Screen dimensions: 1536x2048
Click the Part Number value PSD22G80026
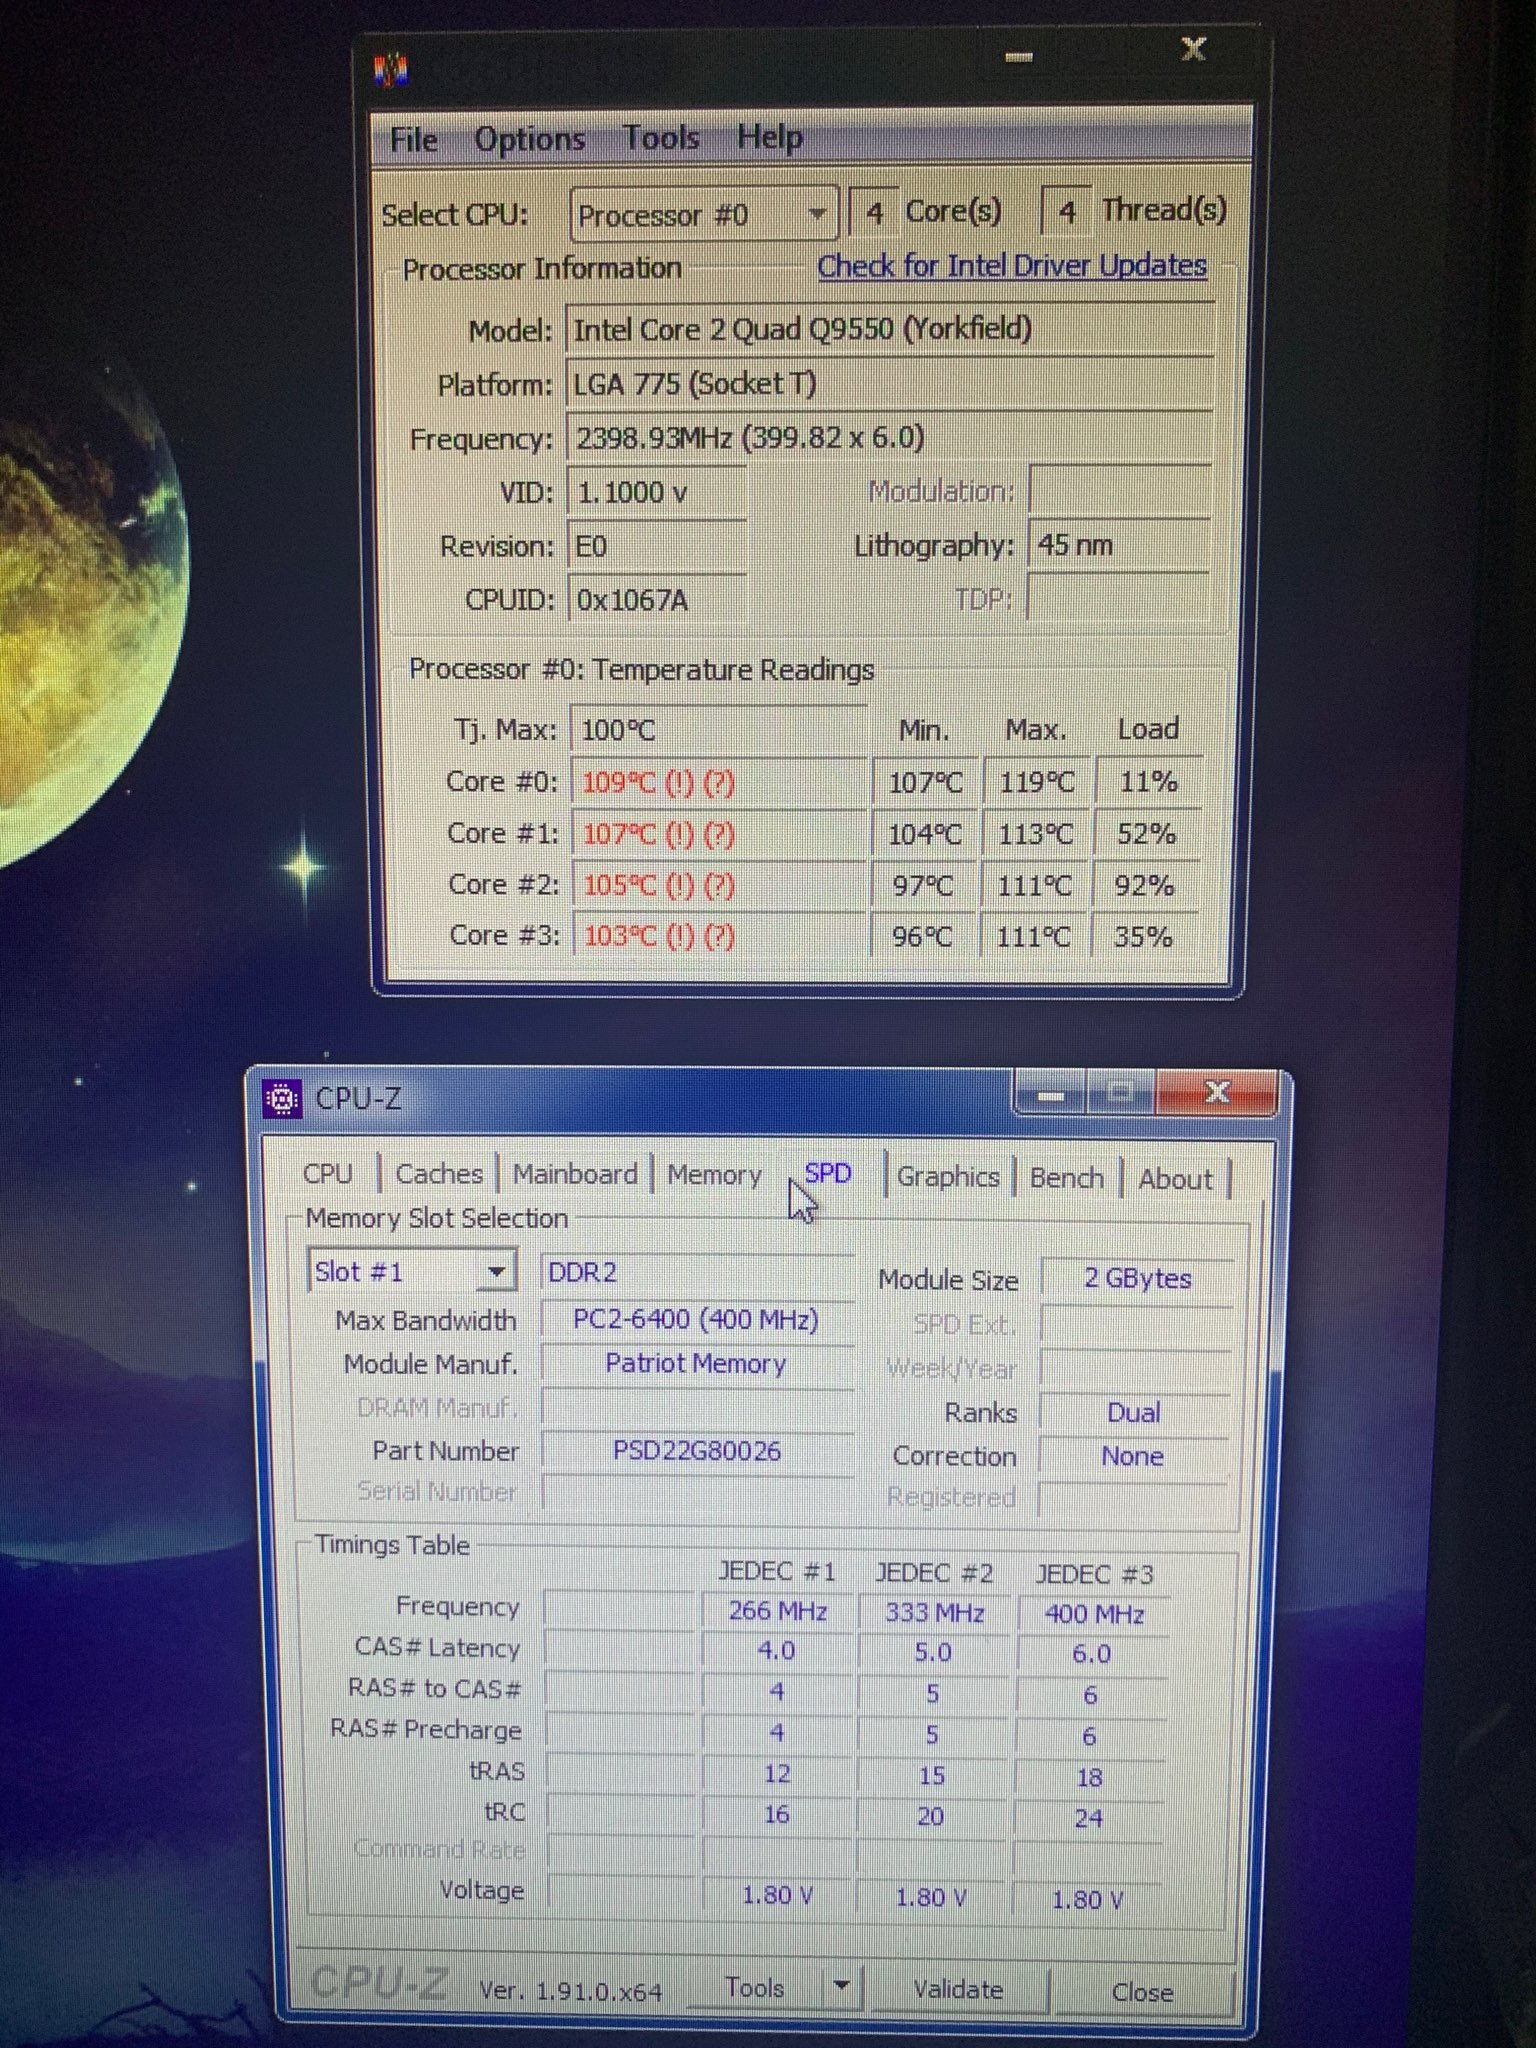coord(697,1451)
